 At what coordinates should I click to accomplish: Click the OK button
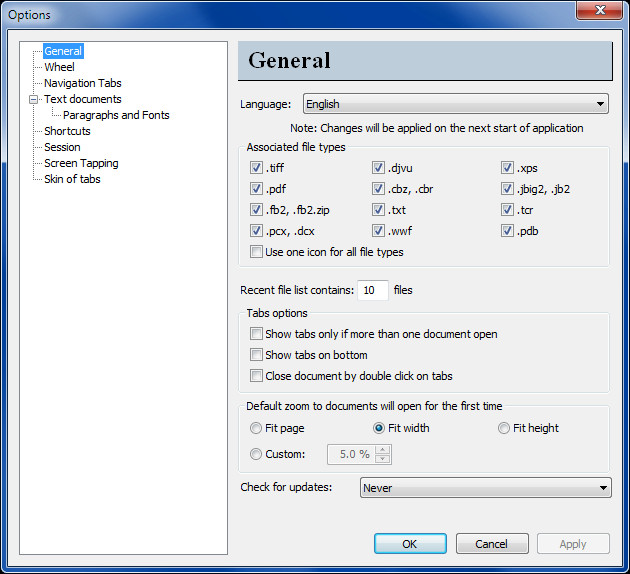click(410, 544)
